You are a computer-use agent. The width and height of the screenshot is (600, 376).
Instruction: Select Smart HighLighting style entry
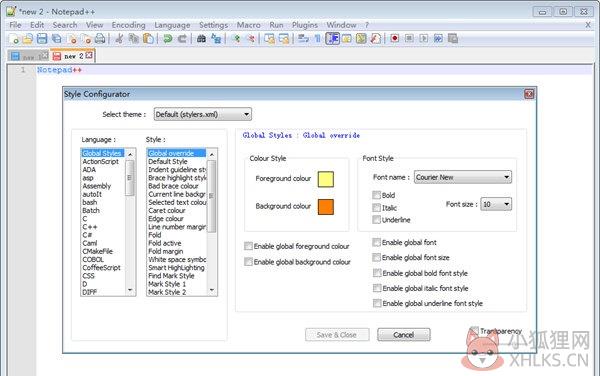click(176, 268)
